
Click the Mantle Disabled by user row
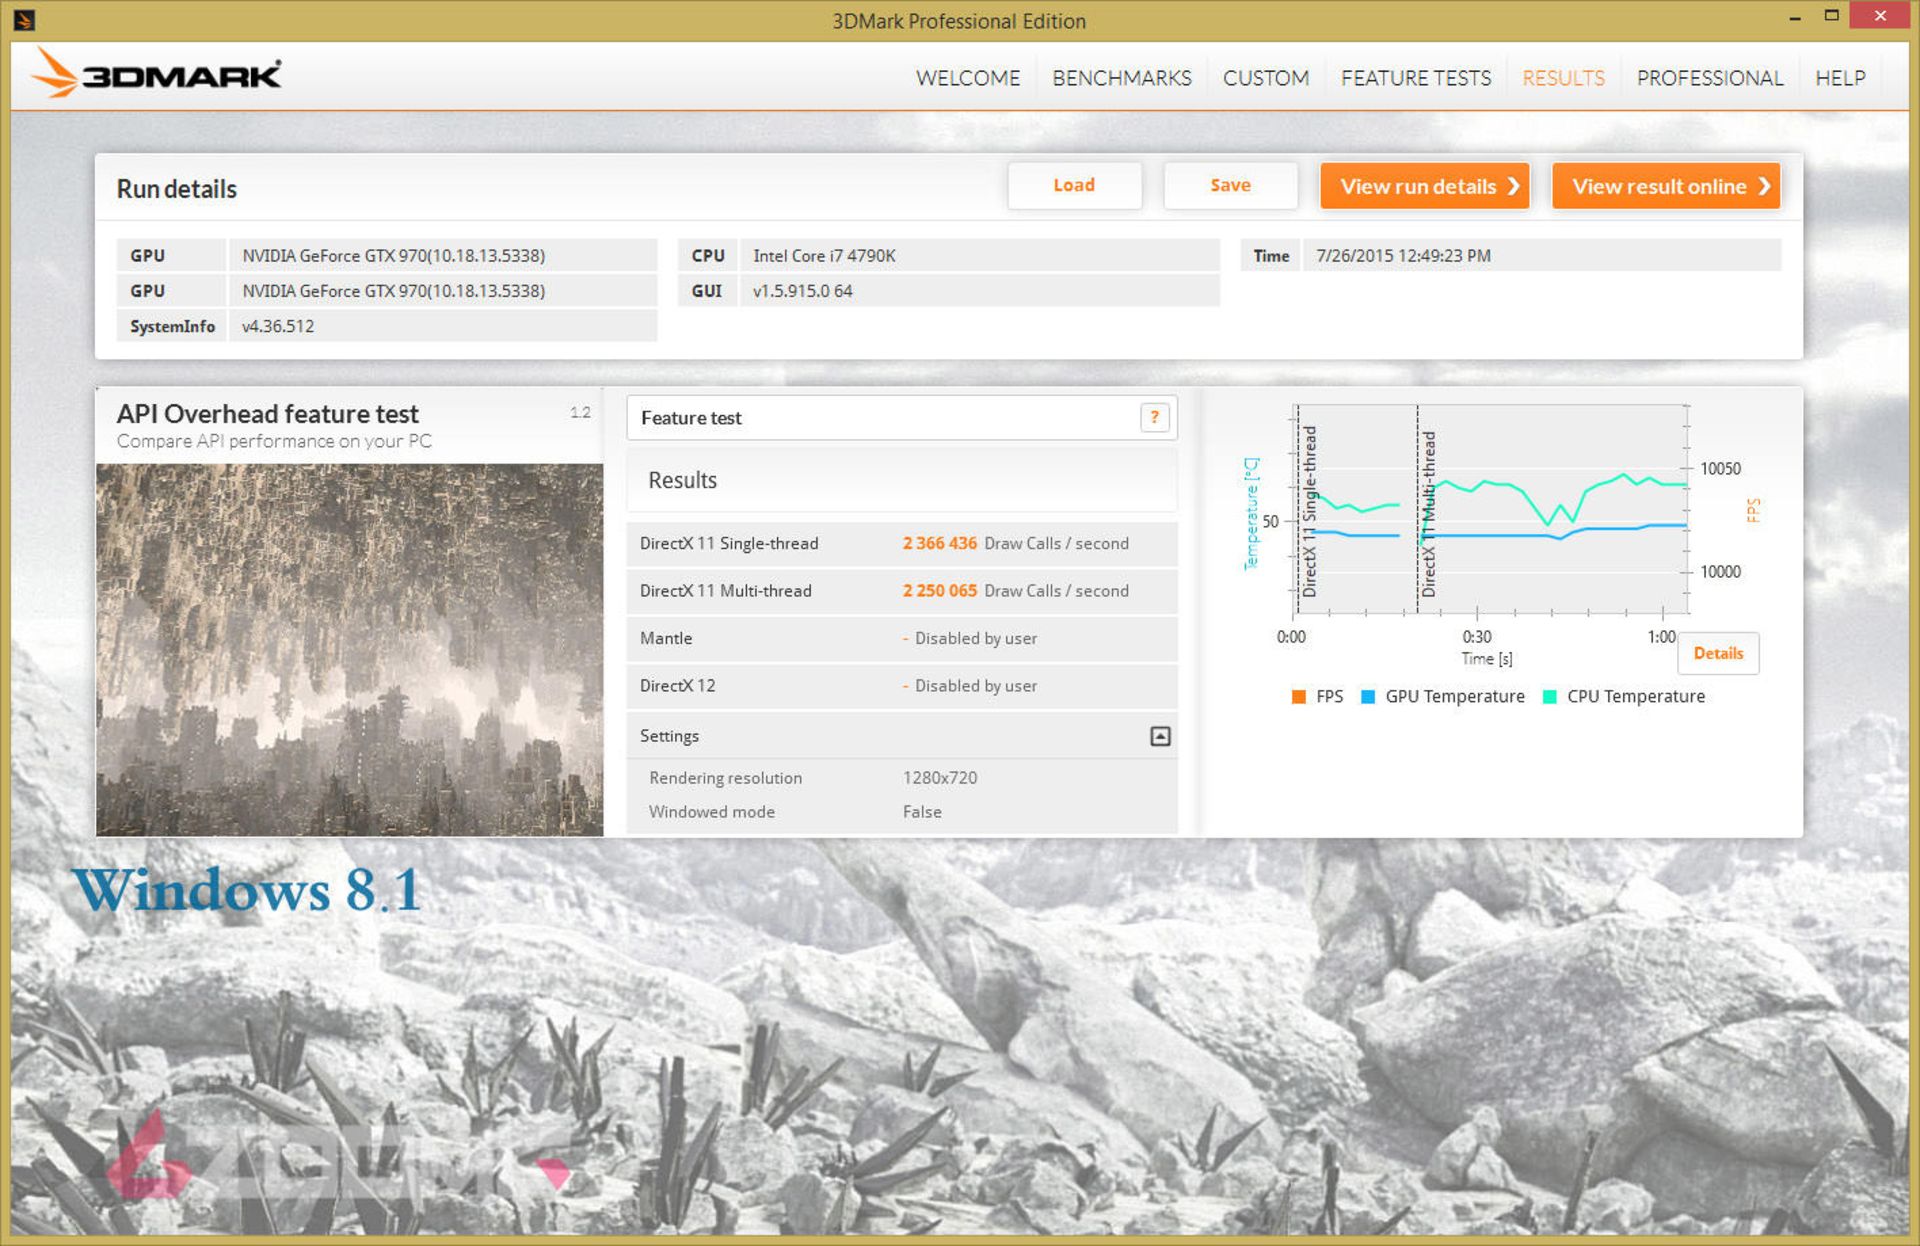click(x=901, y=638)
